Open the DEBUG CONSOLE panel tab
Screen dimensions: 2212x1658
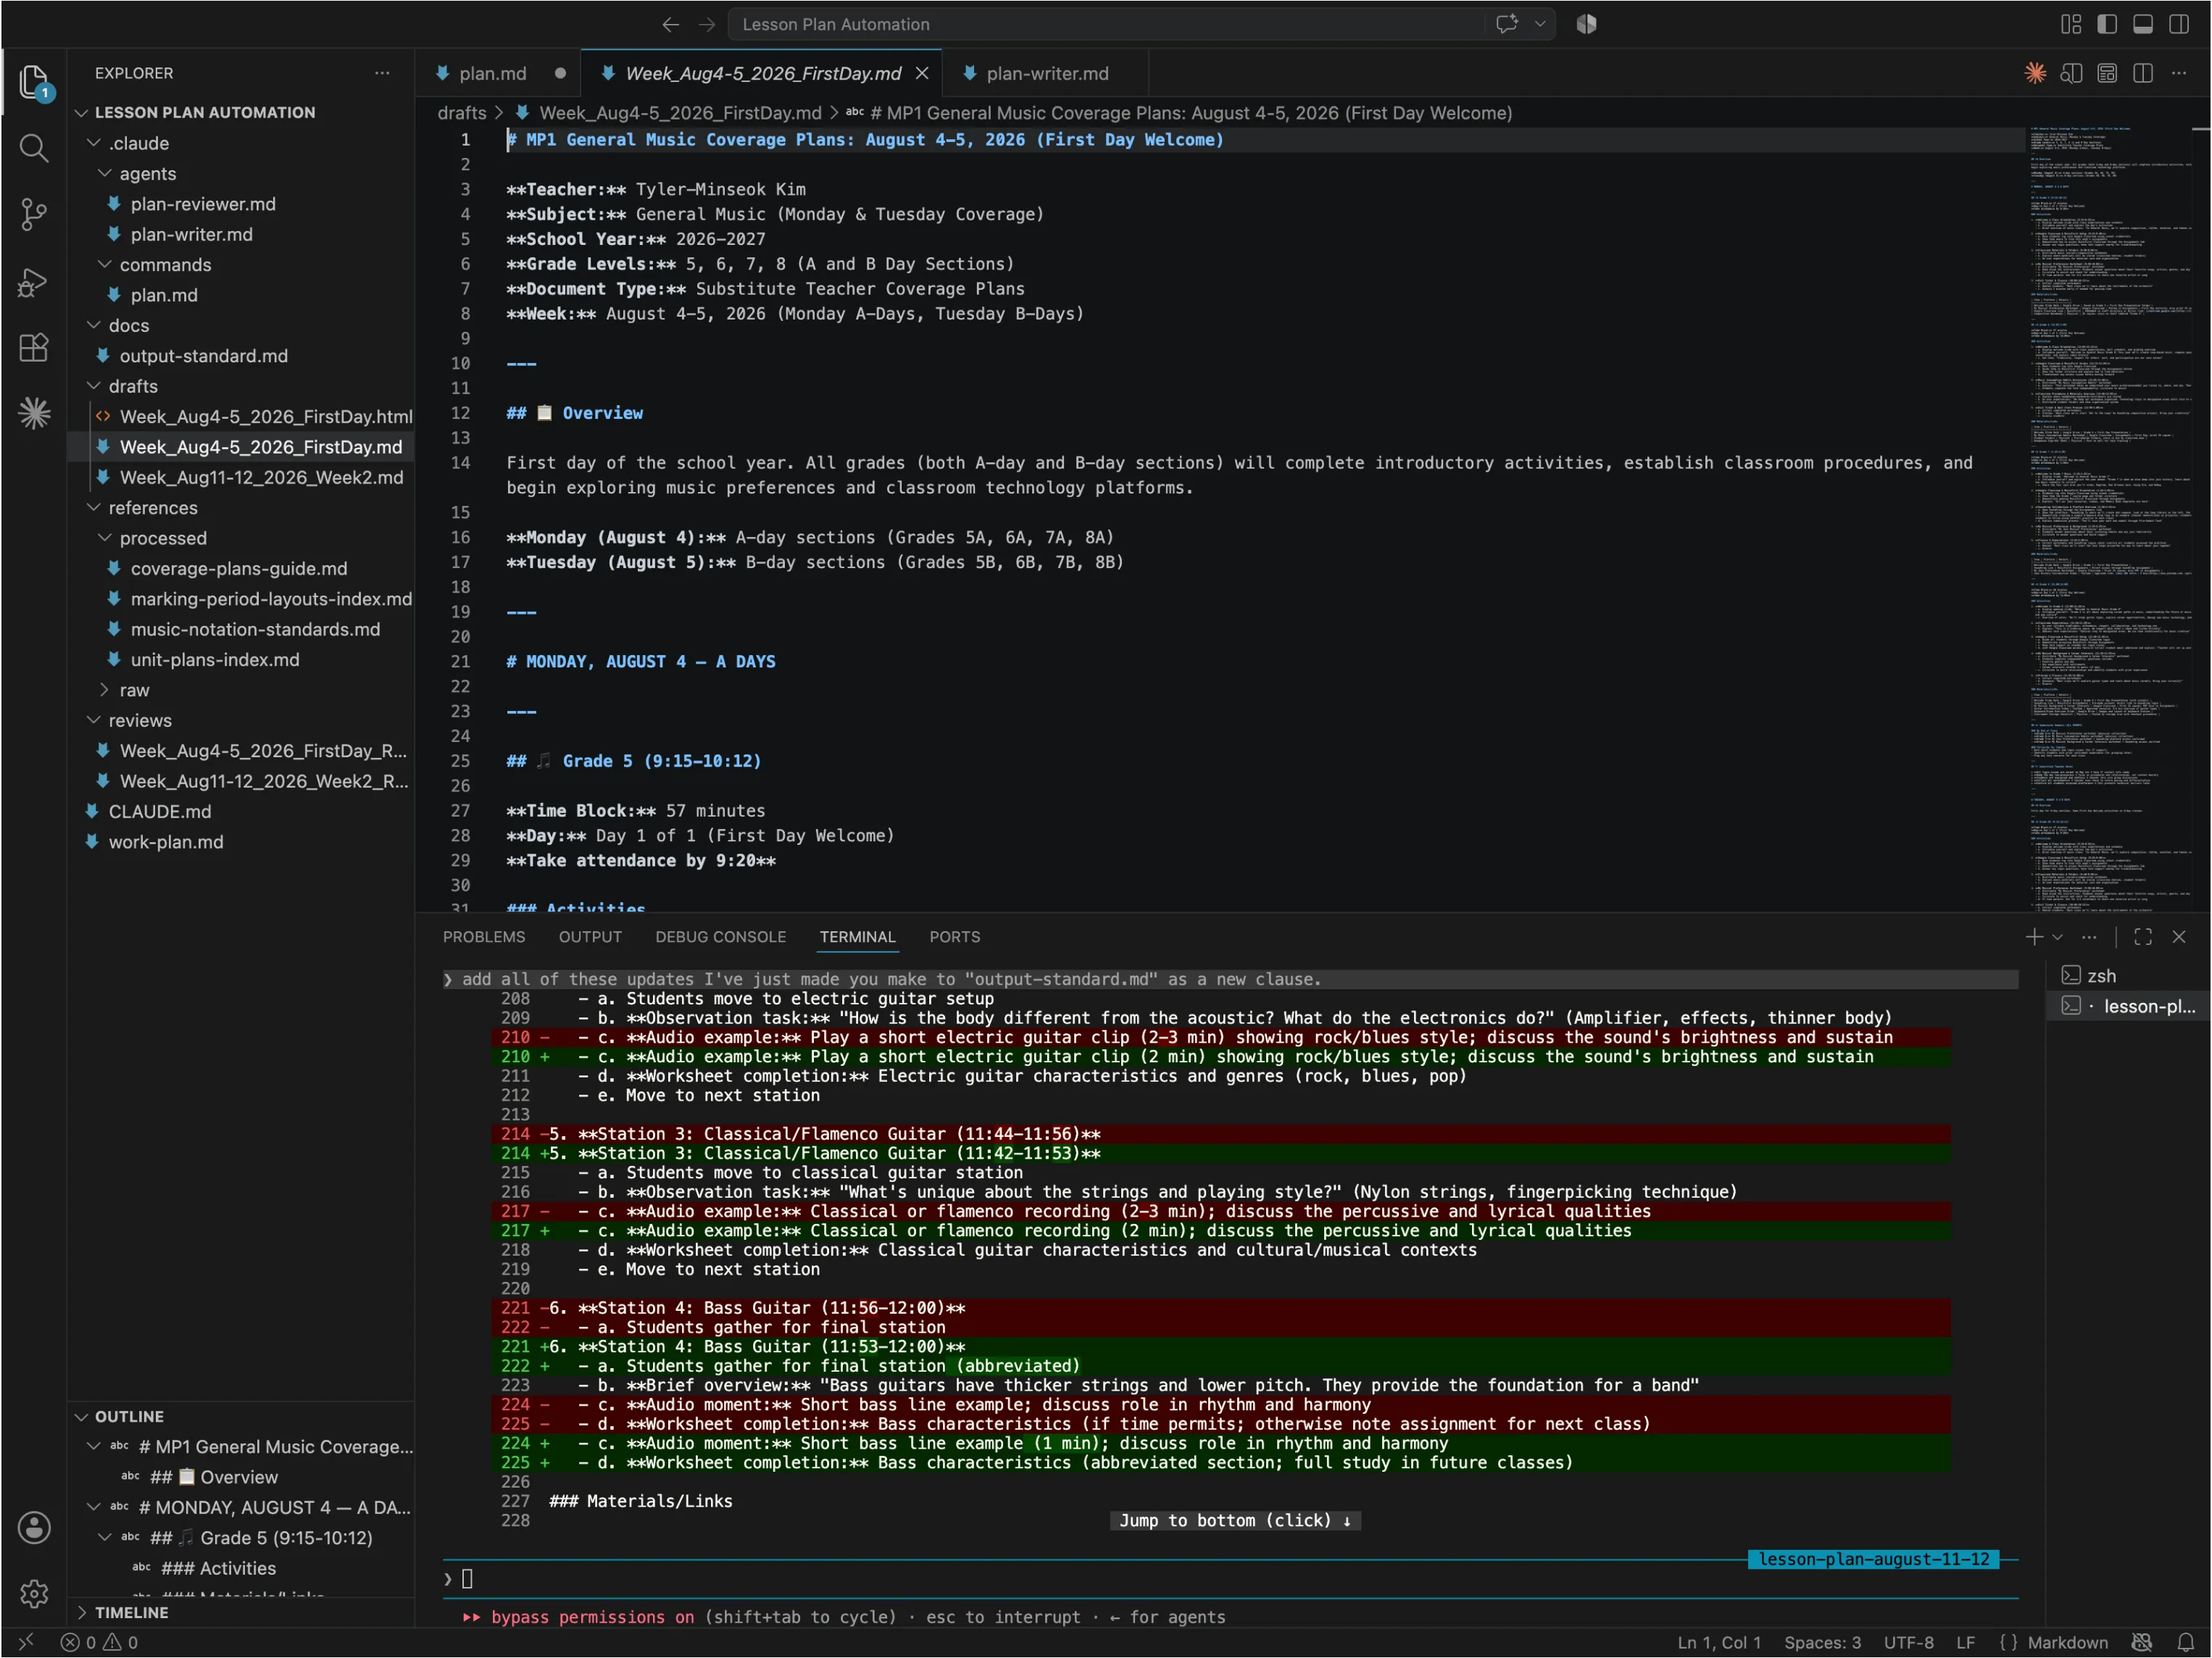721,937
